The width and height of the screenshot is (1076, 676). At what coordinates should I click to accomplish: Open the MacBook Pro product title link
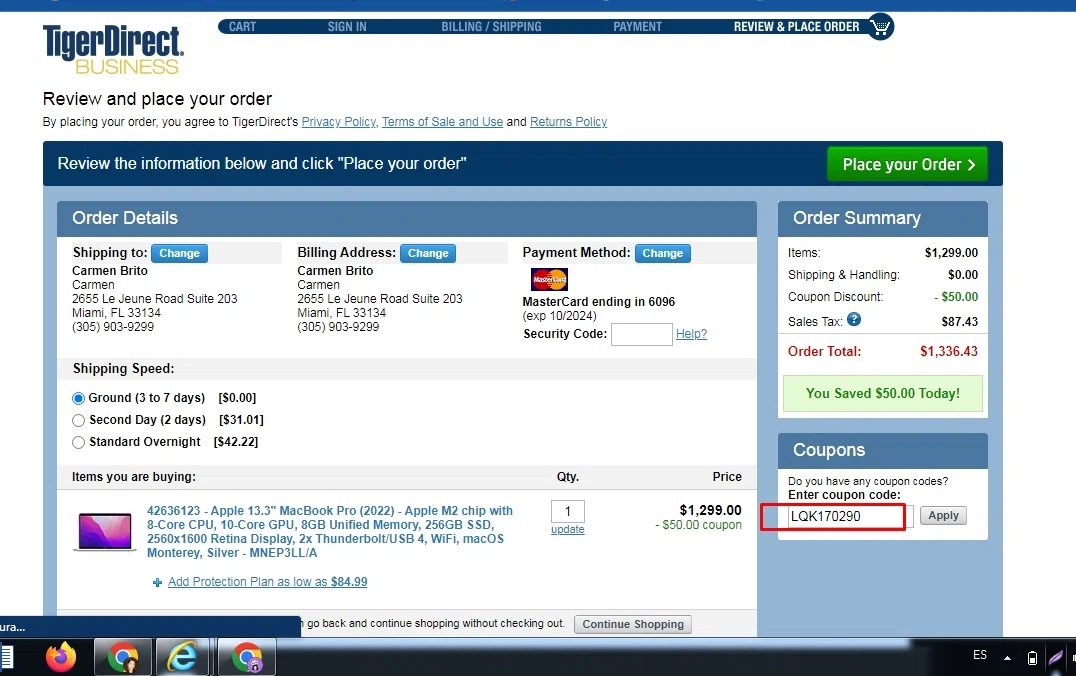[x=329, y=532]
